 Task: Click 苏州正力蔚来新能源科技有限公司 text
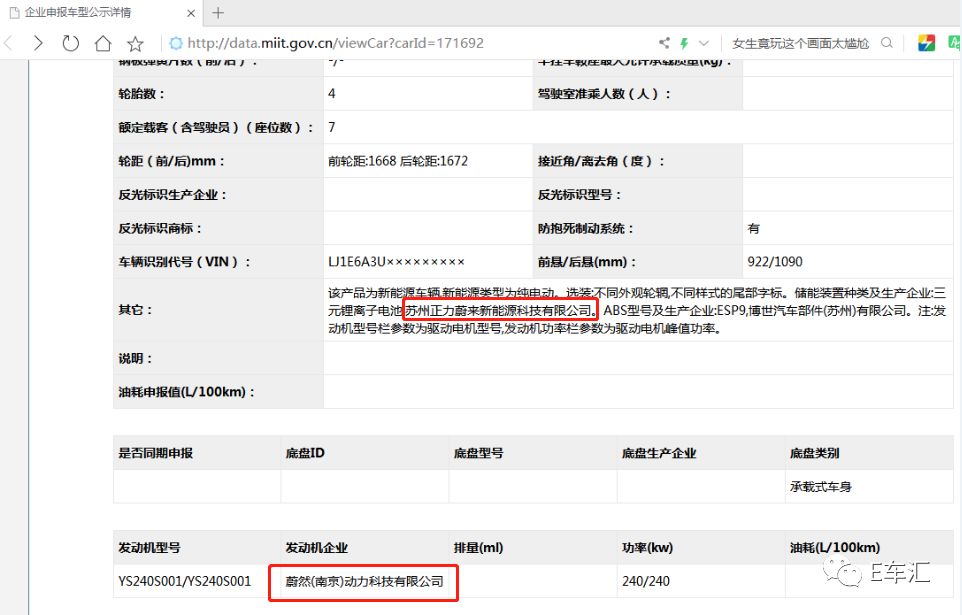tap(501, 311)
